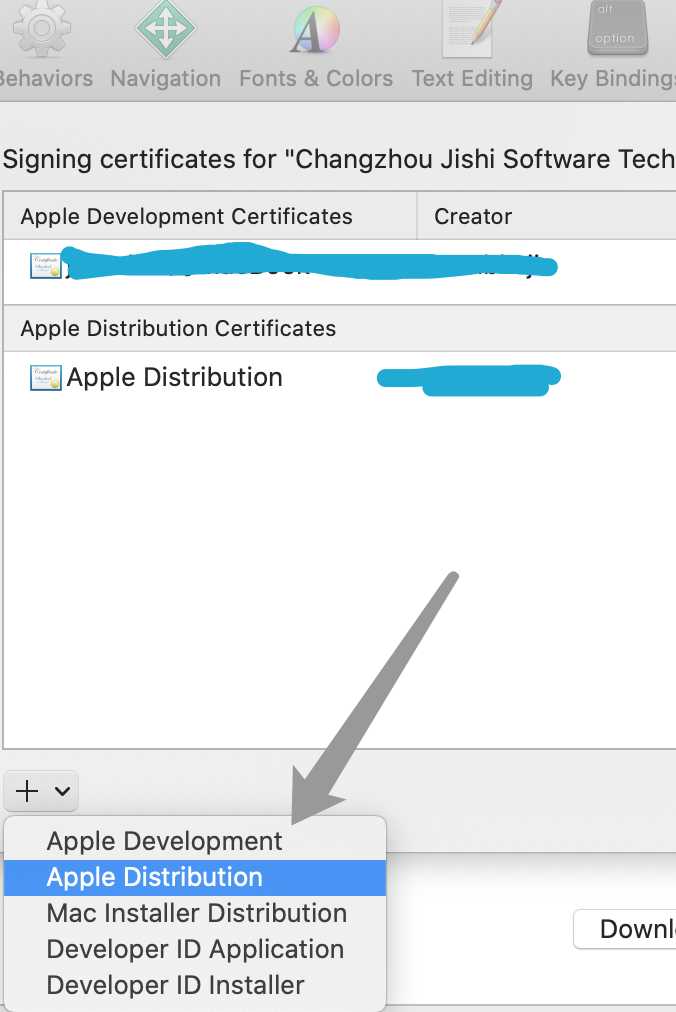Click the Apple Distribution Certificates section header
Viewport: 676px width, 1012px height.
coord(340,329)
